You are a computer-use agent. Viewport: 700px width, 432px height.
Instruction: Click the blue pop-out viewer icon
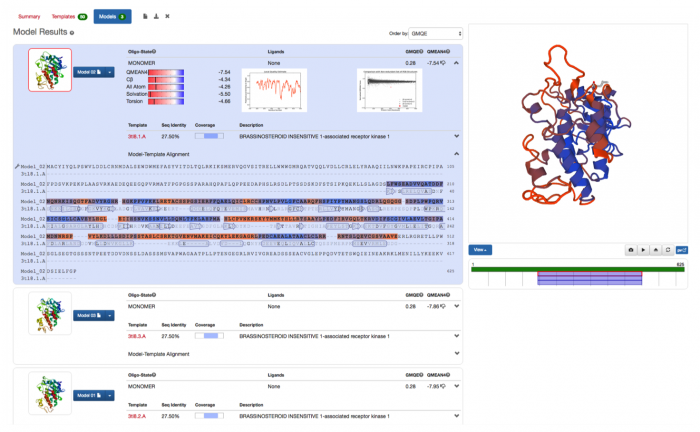point(682,249)
